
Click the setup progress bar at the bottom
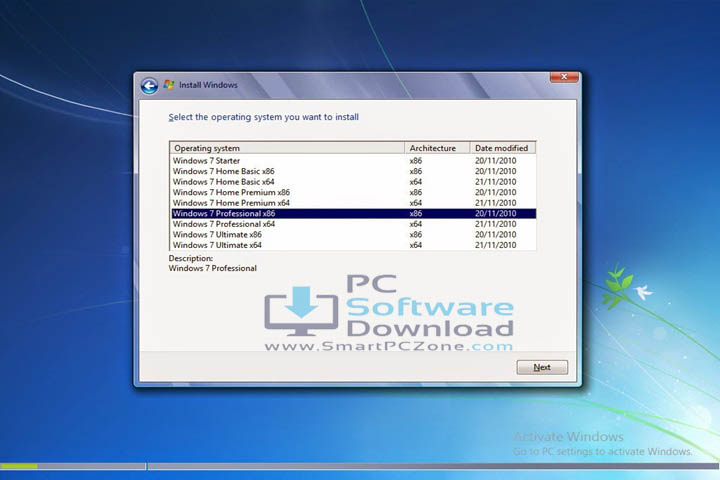point(359,466)
